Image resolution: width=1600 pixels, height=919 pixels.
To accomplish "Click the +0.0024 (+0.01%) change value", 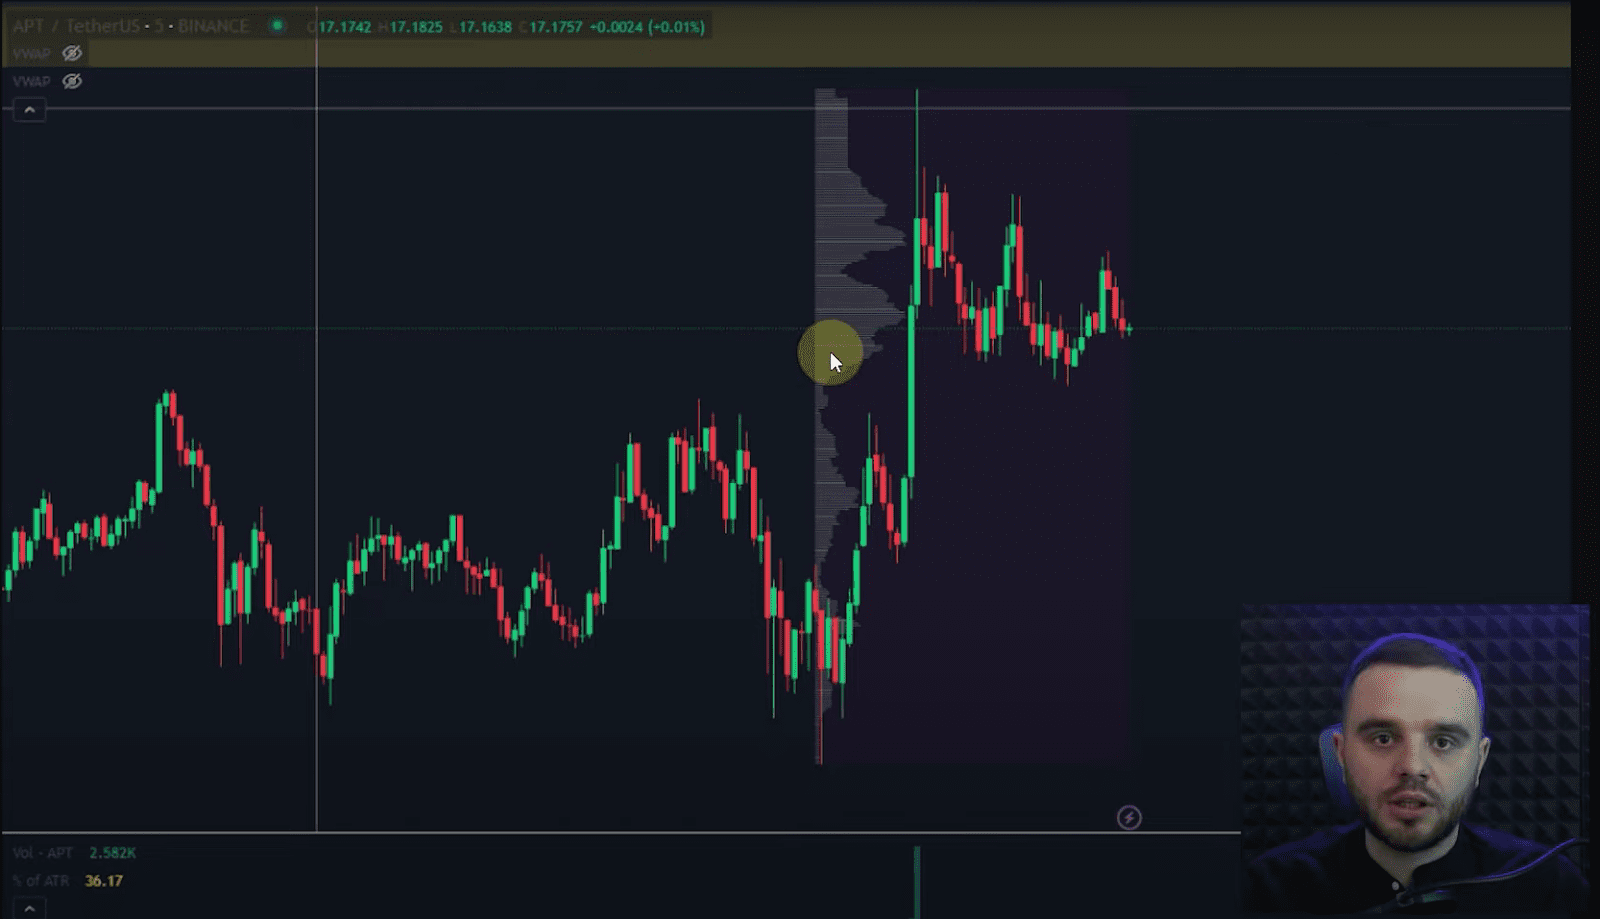I will pos(647,27).
